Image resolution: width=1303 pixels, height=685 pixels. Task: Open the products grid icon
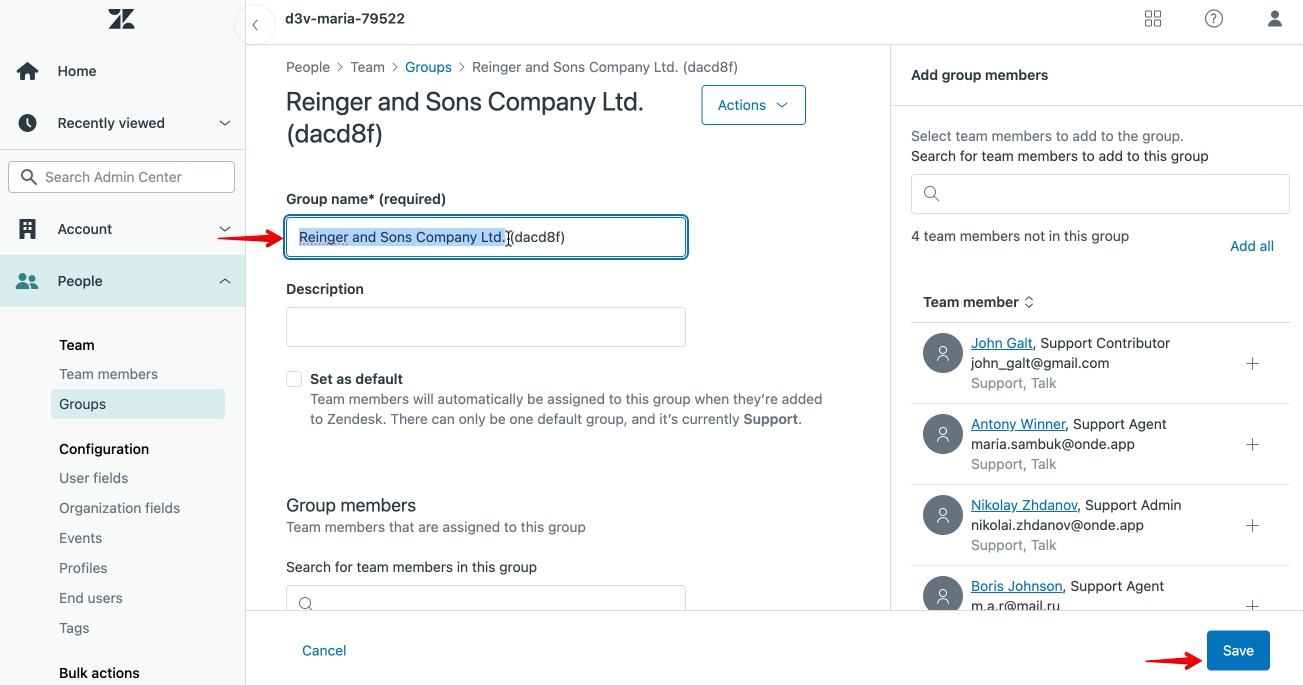(x=1153, y=19)
